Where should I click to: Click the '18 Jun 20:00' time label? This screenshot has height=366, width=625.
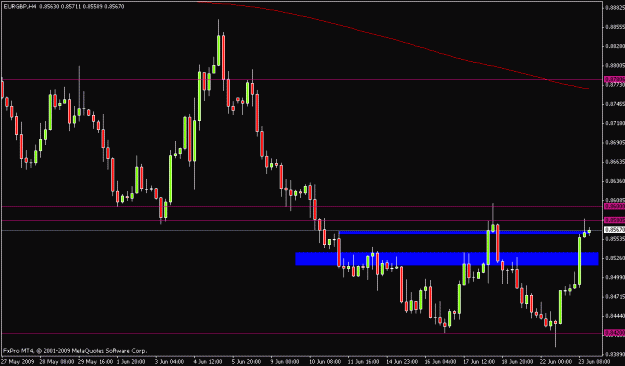(517, 362)
